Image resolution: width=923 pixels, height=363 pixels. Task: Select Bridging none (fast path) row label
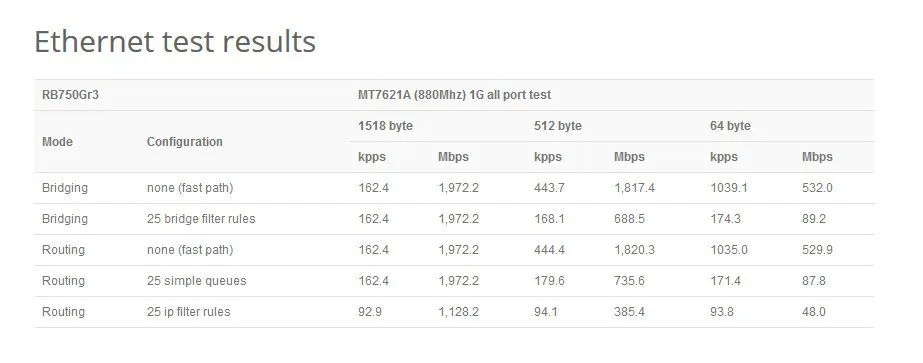(65, 188)
